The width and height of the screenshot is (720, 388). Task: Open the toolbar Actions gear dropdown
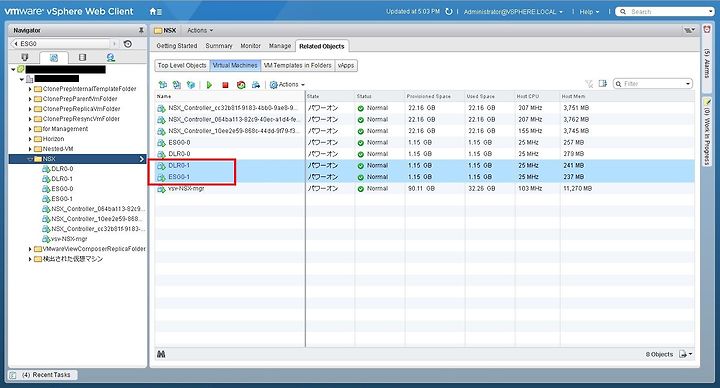click(287, 85)
